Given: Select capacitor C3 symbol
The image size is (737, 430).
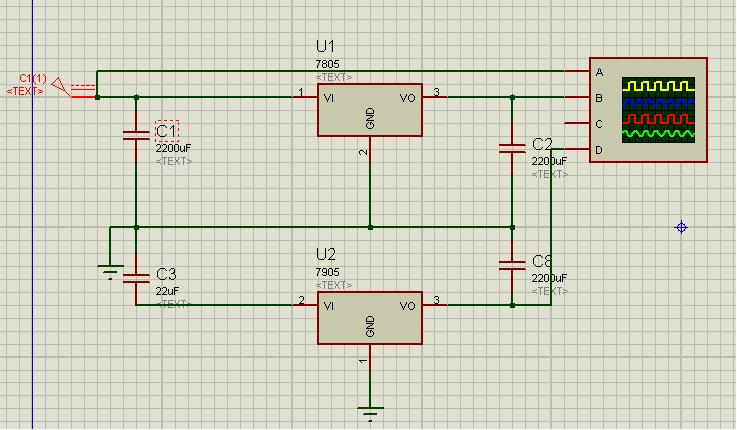Looking at the screenshot, I should 136,279.
